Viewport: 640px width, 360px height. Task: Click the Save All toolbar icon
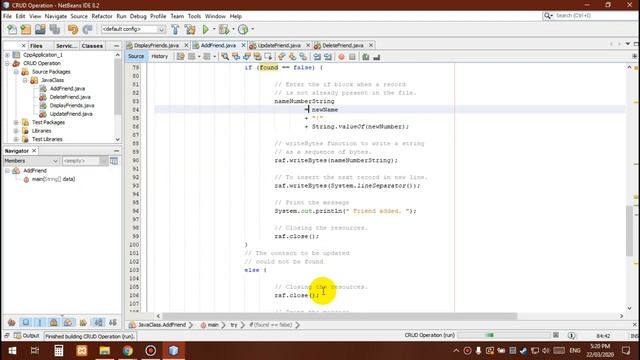point(55,29)
